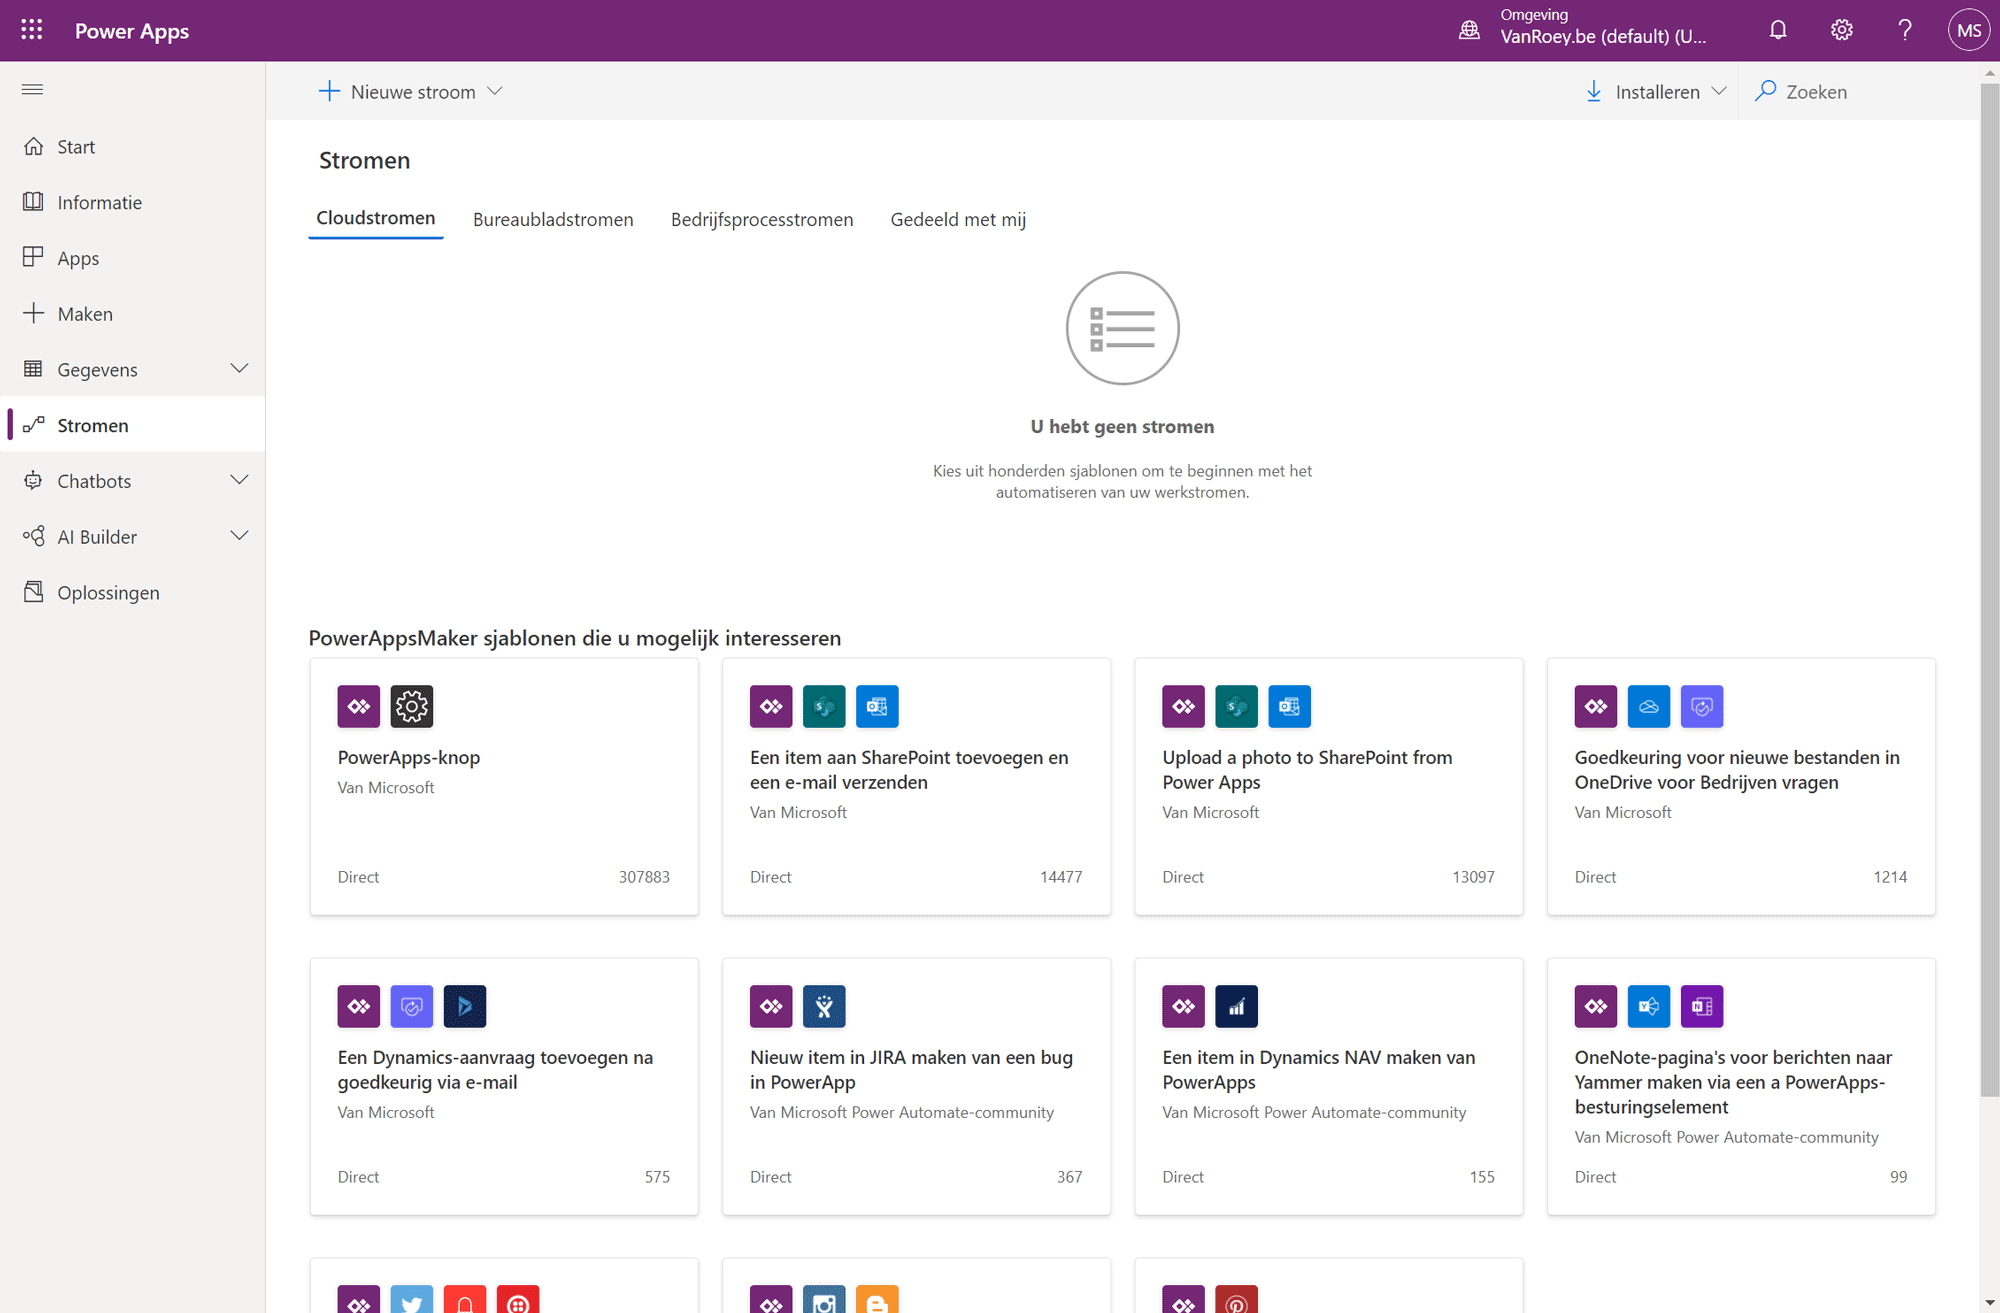The image size is (2000, 1313).
Task: Click the Gegevens sidebar item
Action: (x=132, y=369)
